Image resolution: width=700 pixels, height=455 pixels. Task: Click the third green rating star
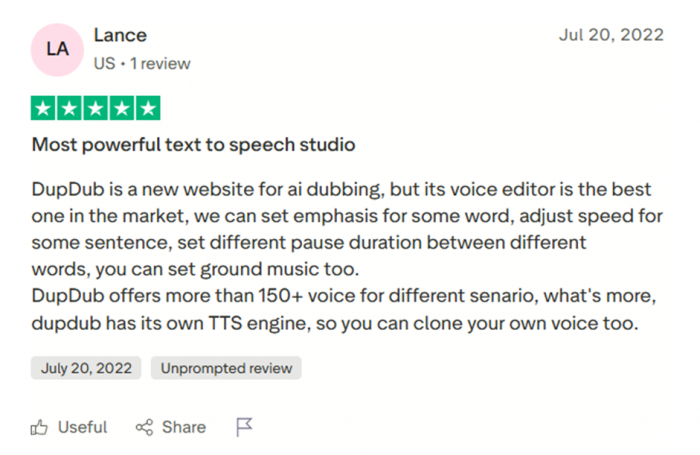96,108
